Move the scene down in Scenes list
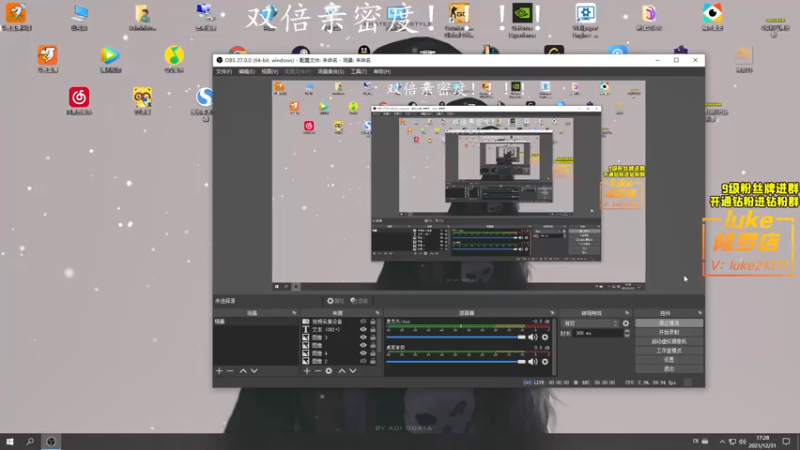The width and height of the screenshot is (800, 450). click(x=254, y=371)
